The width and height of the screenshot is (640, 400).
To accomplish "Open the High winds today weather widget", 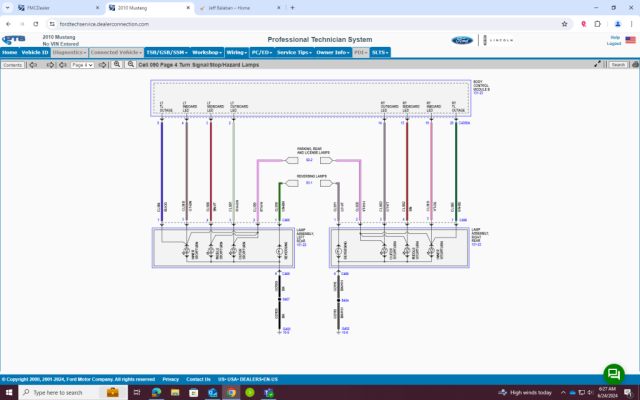I will tap(525, 392).
